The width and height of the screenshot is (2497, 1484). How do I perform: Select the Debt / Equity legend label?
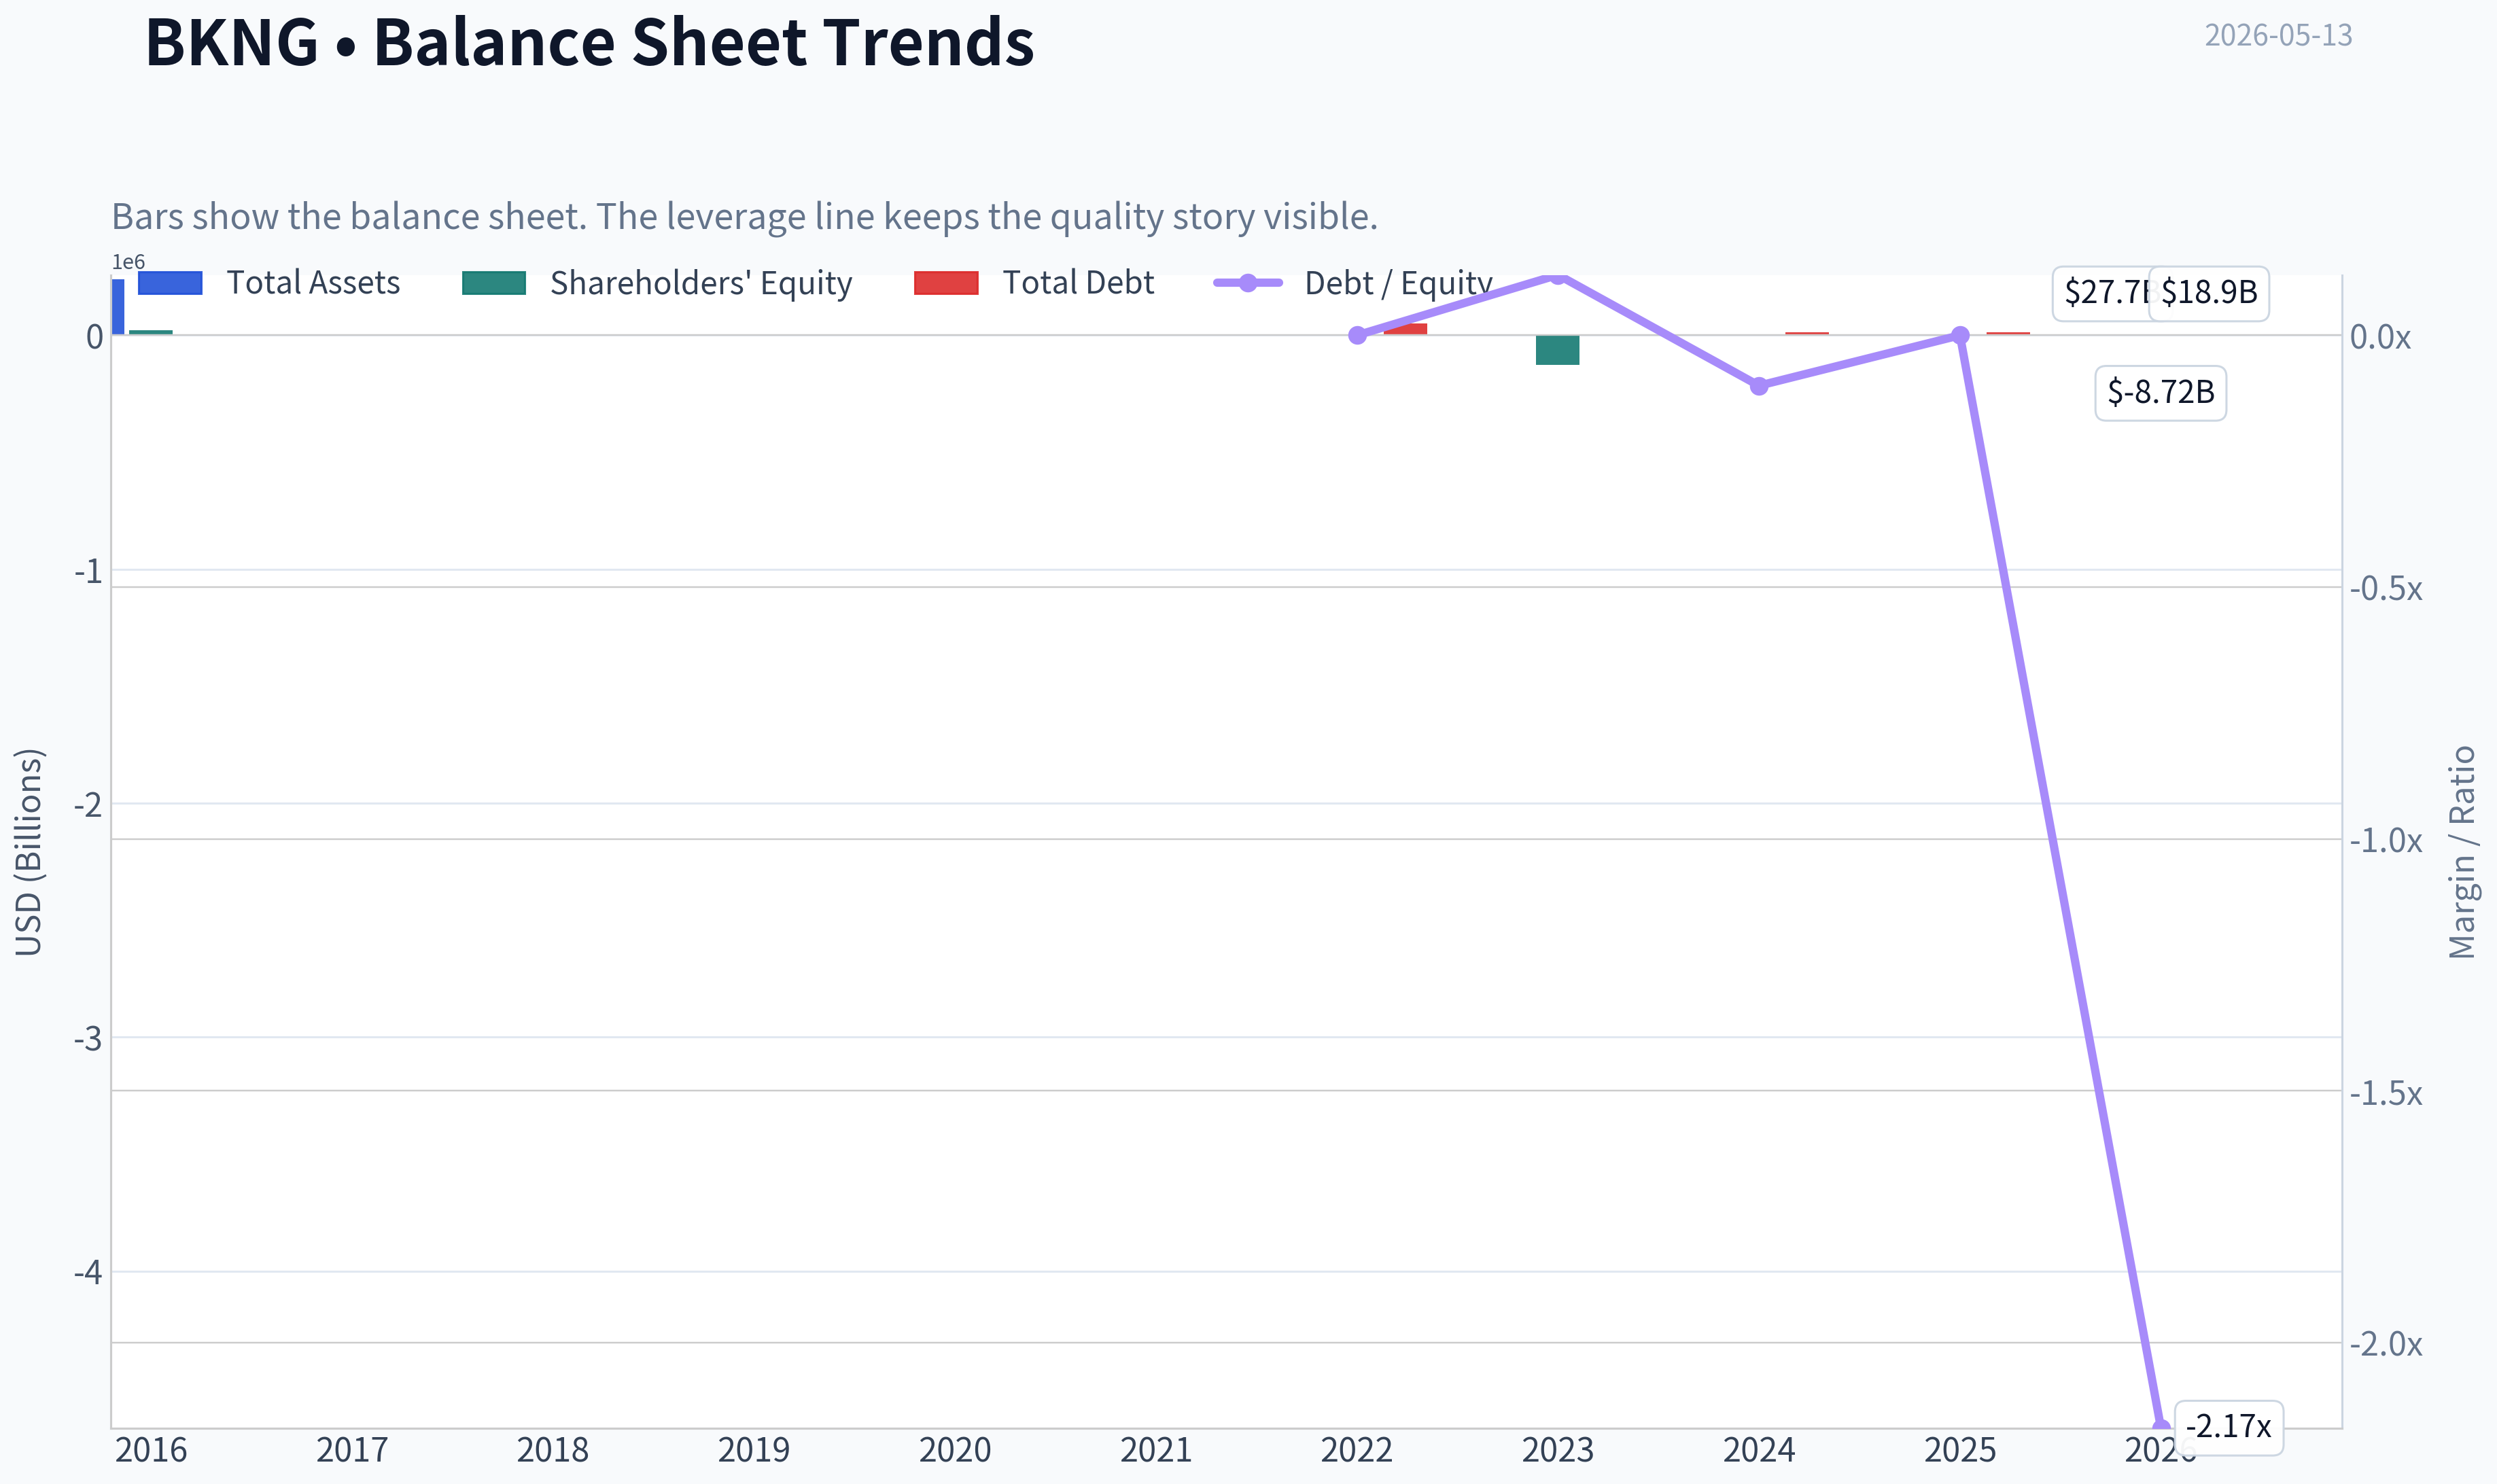click(x=1398, y=283)
